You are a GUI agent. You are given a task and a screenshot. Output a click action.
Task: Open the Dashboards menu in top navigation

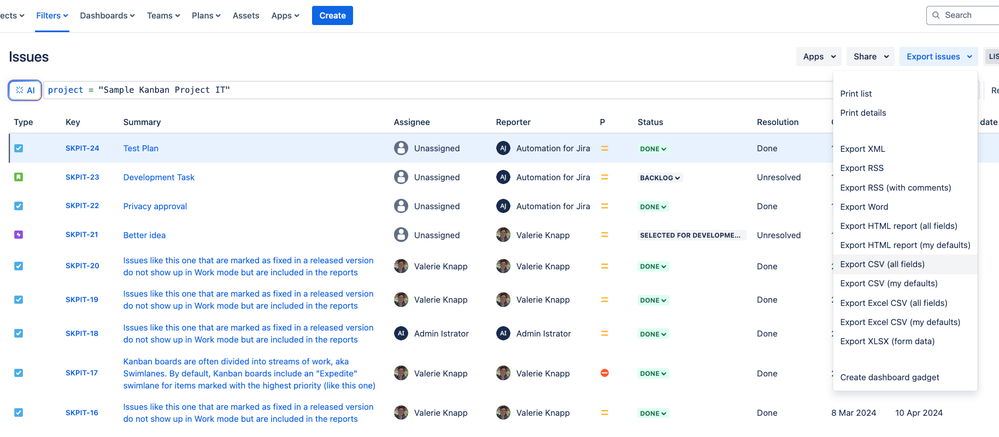click(x=107, y=16)
